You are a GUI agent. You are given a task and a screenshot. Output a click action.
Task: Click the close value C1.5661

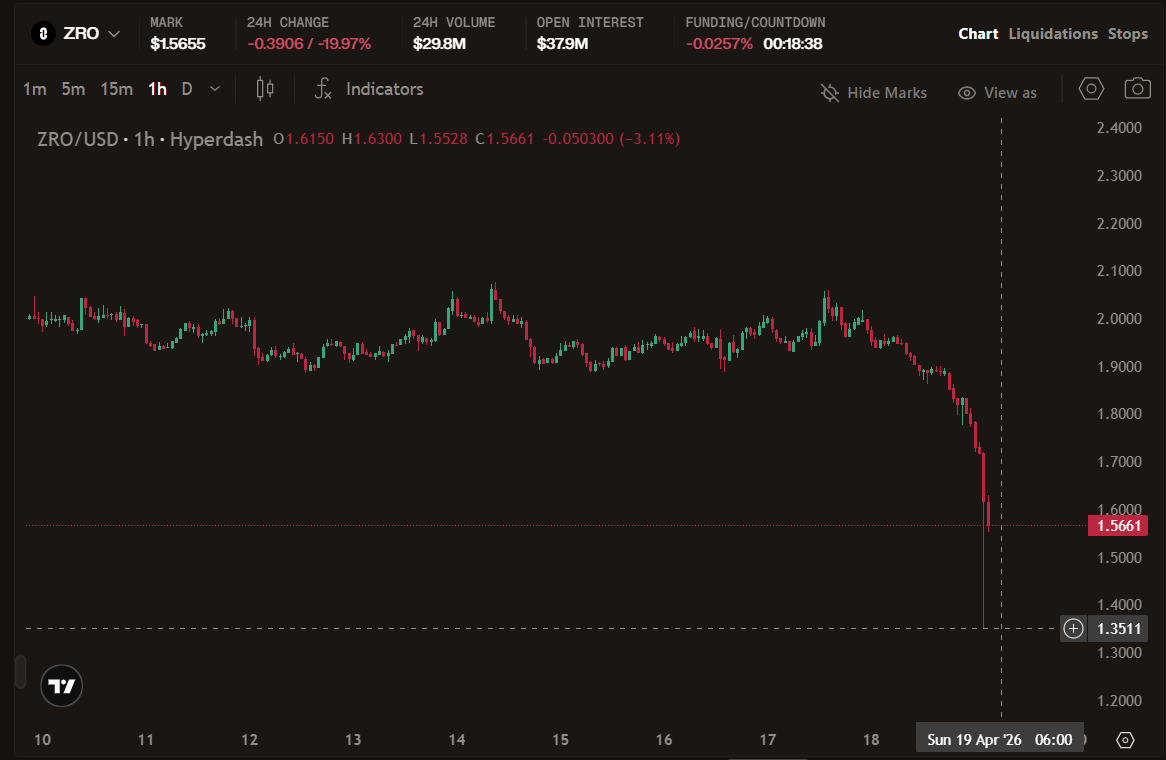(504, 139)
